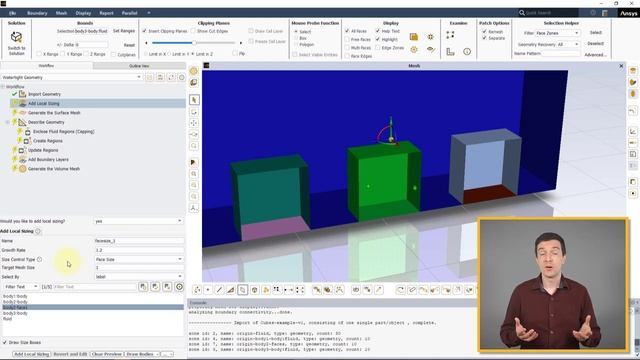Open the Parallel menu
This screenshot has height=360, width=640.
tap(129, 13)
